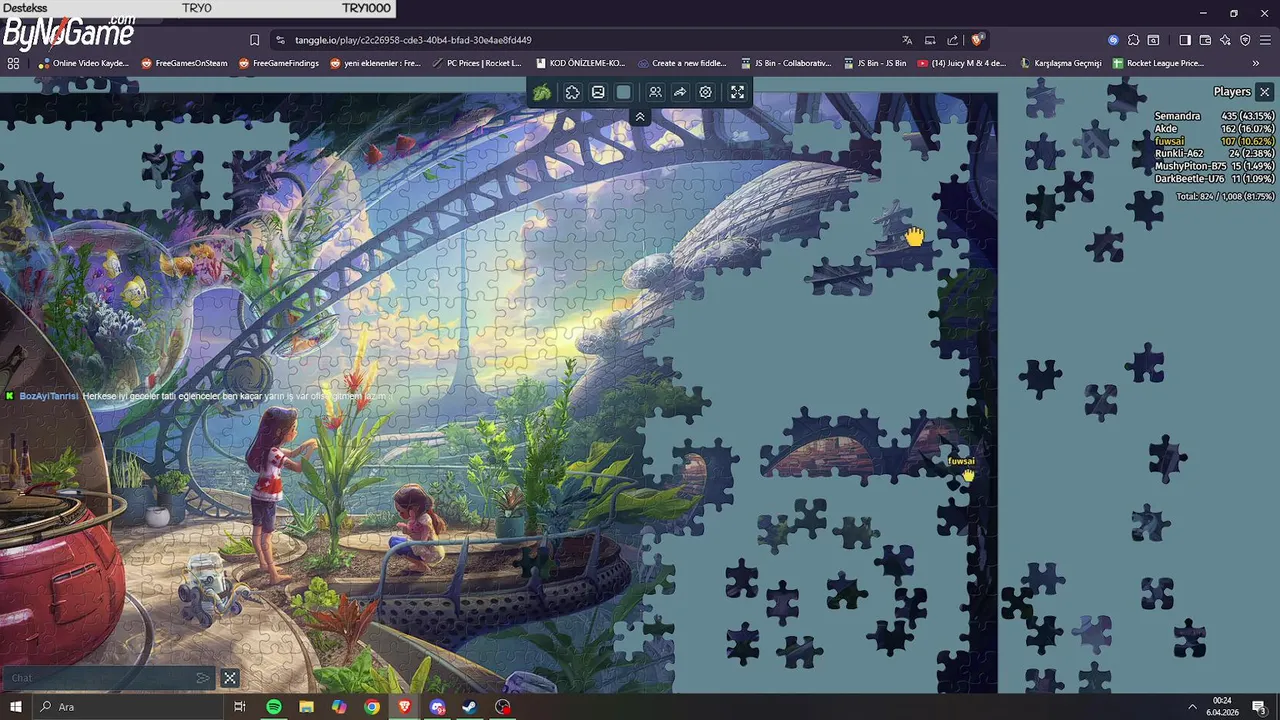Open Online Video Kayde bookmark
The image size is (1280, 720).
pos(85,63)
